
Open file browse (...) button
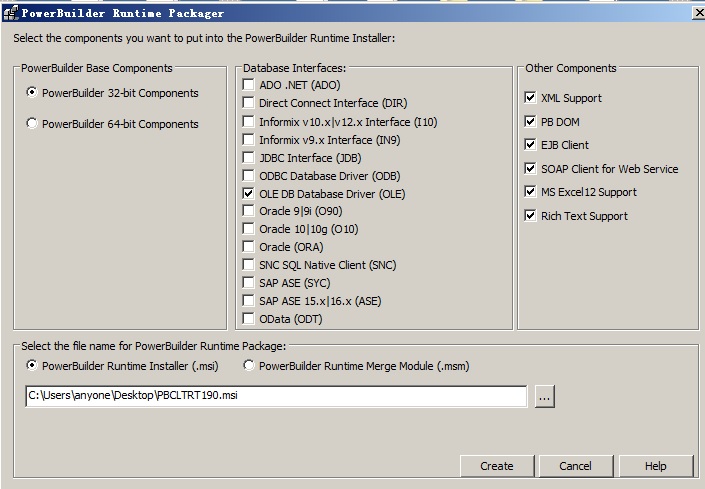click(544, 396)
